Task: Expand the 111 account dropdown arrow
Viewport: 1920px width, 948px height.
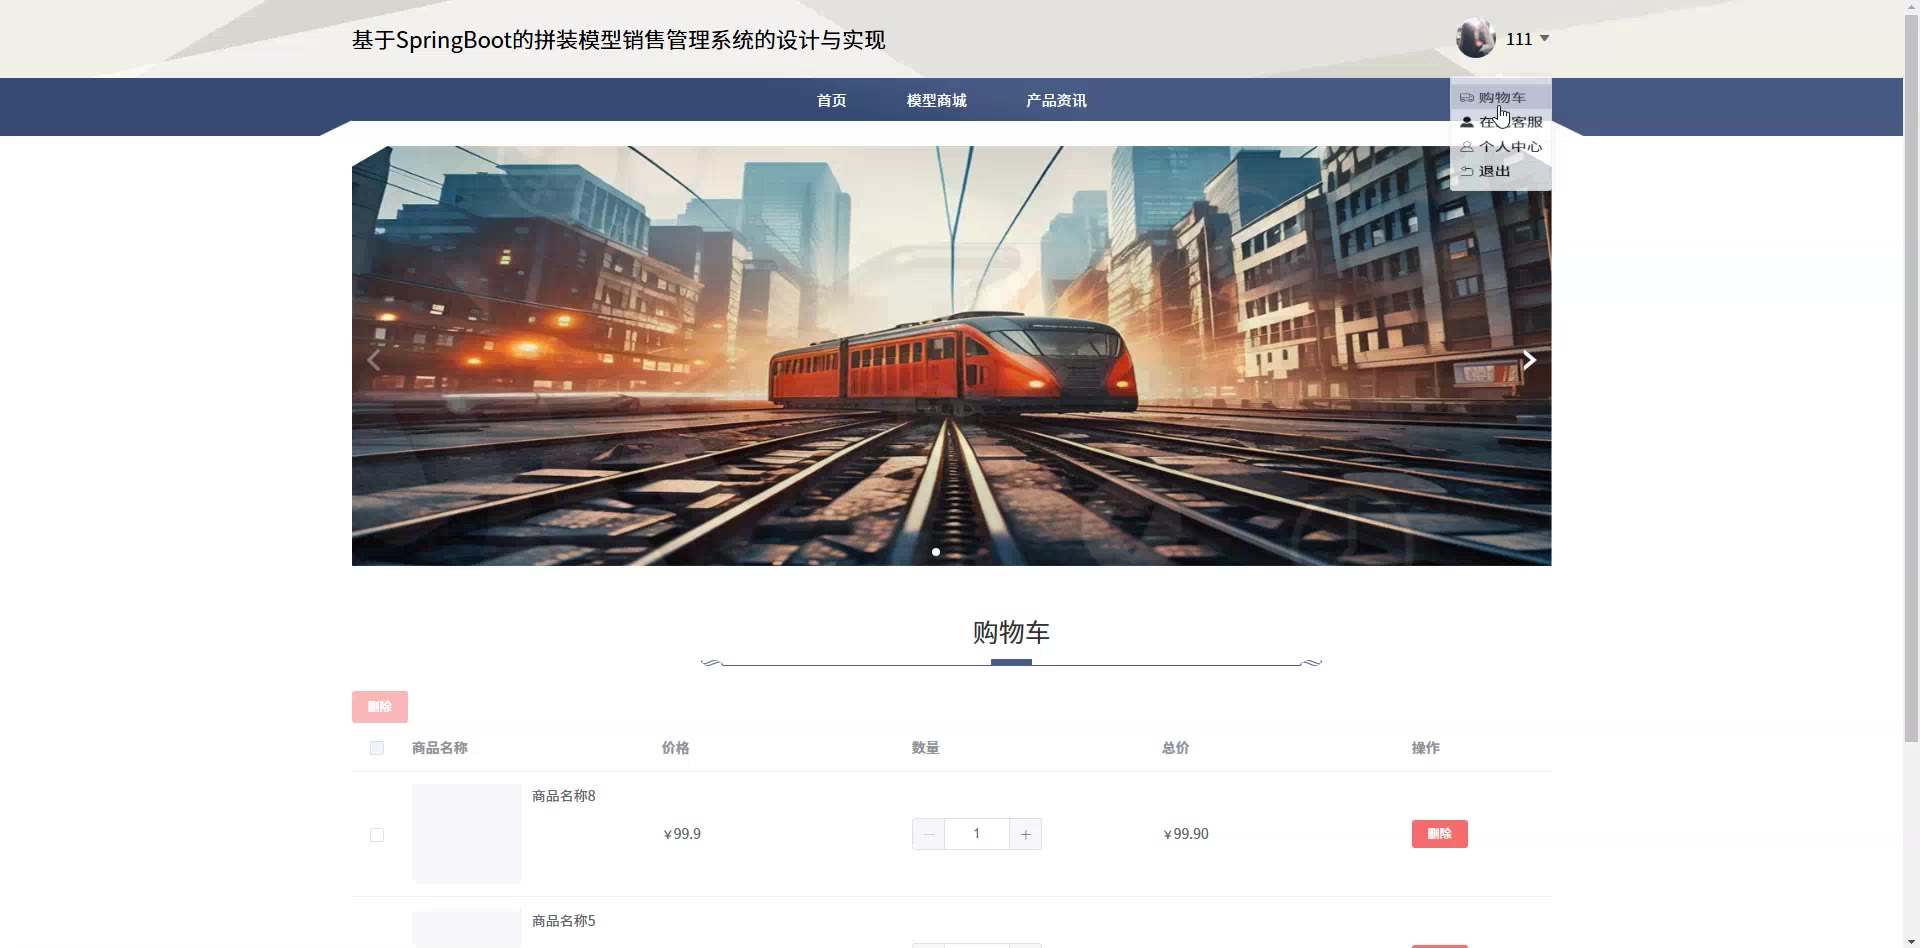Action: [1544, 39]
